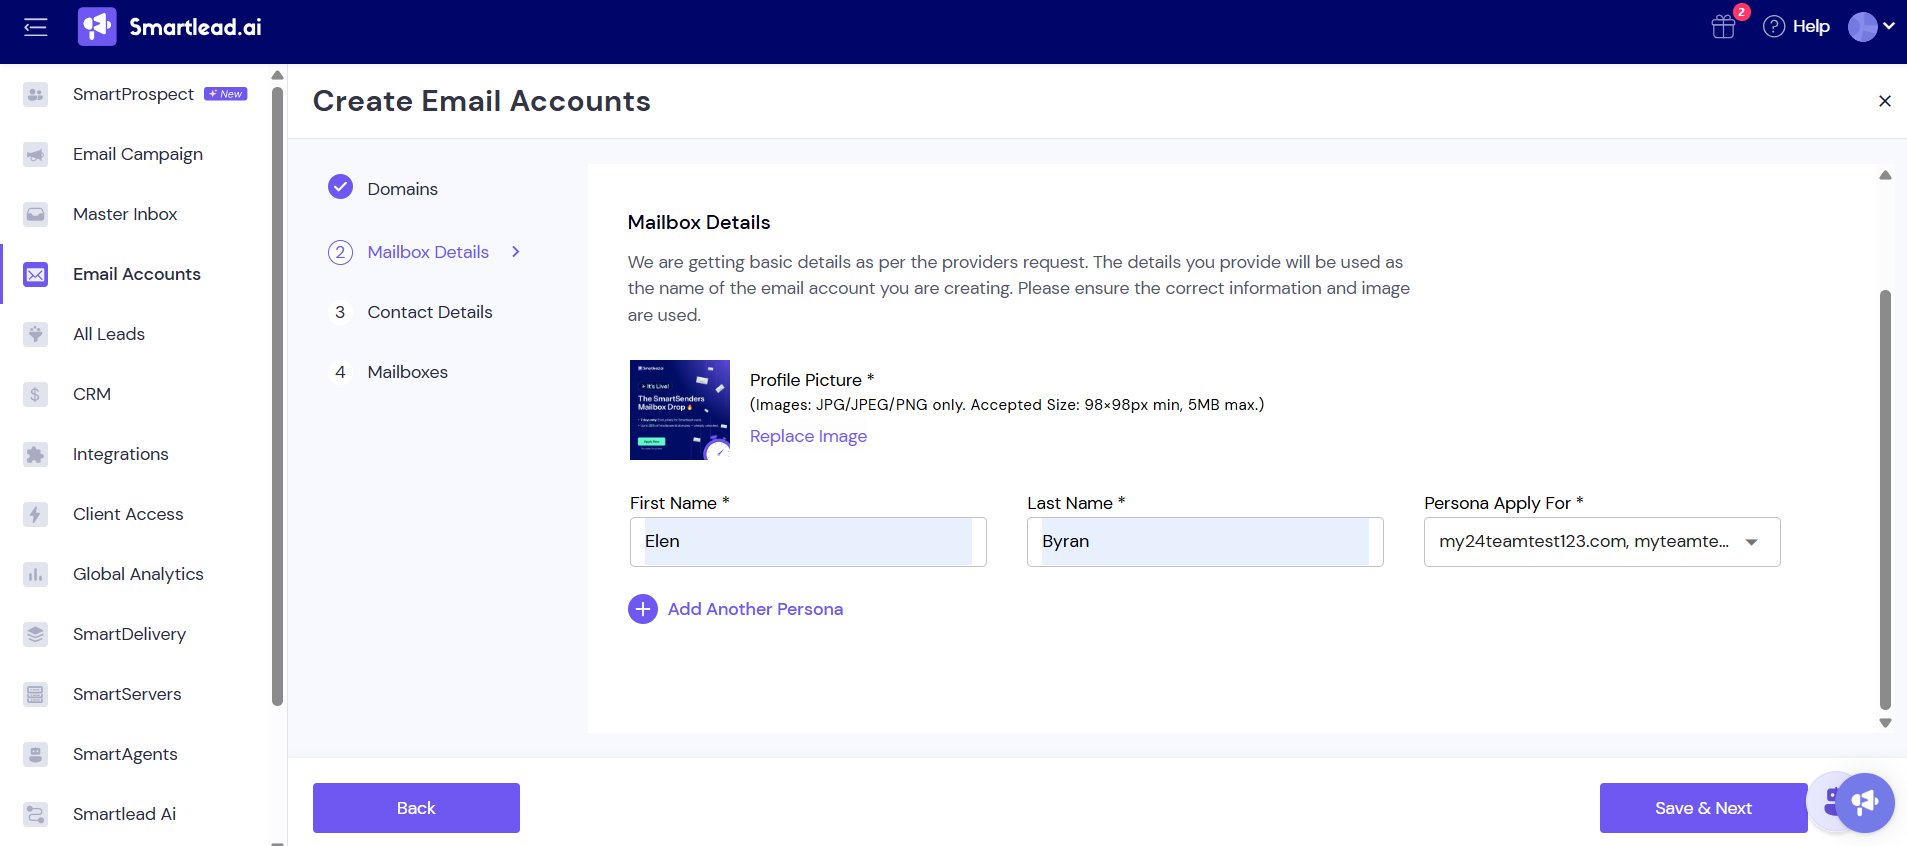Click the Integrations puzzle piece icon
Screen dimensions: 1907x846
tap(36, 454)
